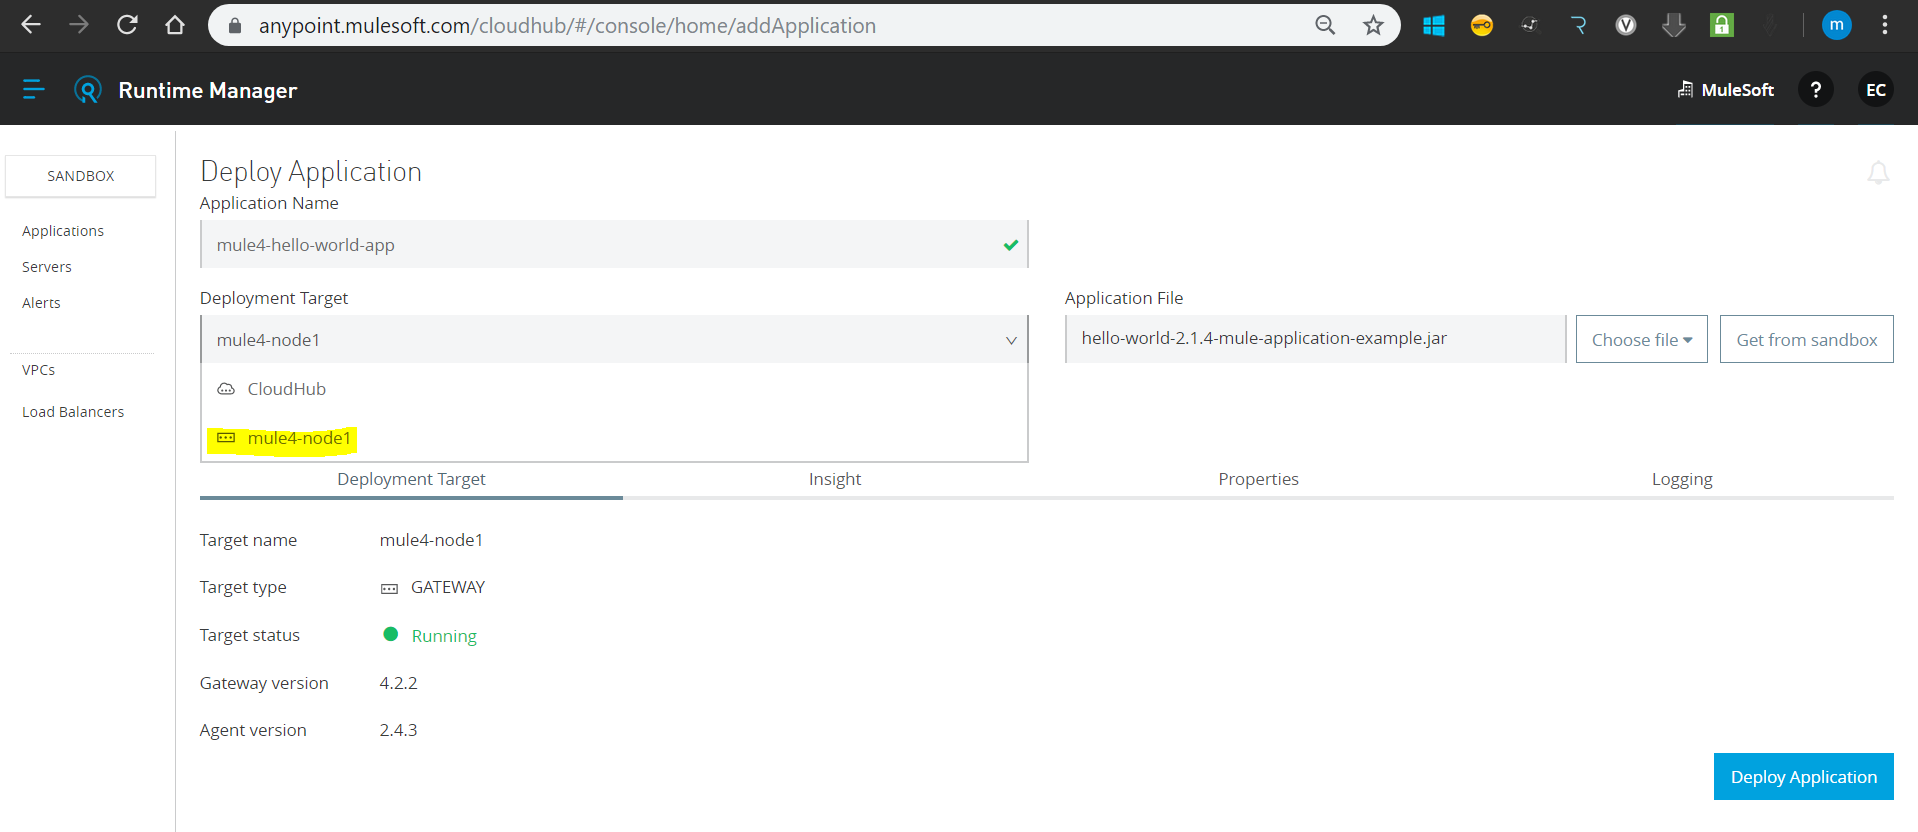Screen dimensions: 1918x832
Task: Click the Application Name input field
Action: pyautogui.click(x=600, y=245)
